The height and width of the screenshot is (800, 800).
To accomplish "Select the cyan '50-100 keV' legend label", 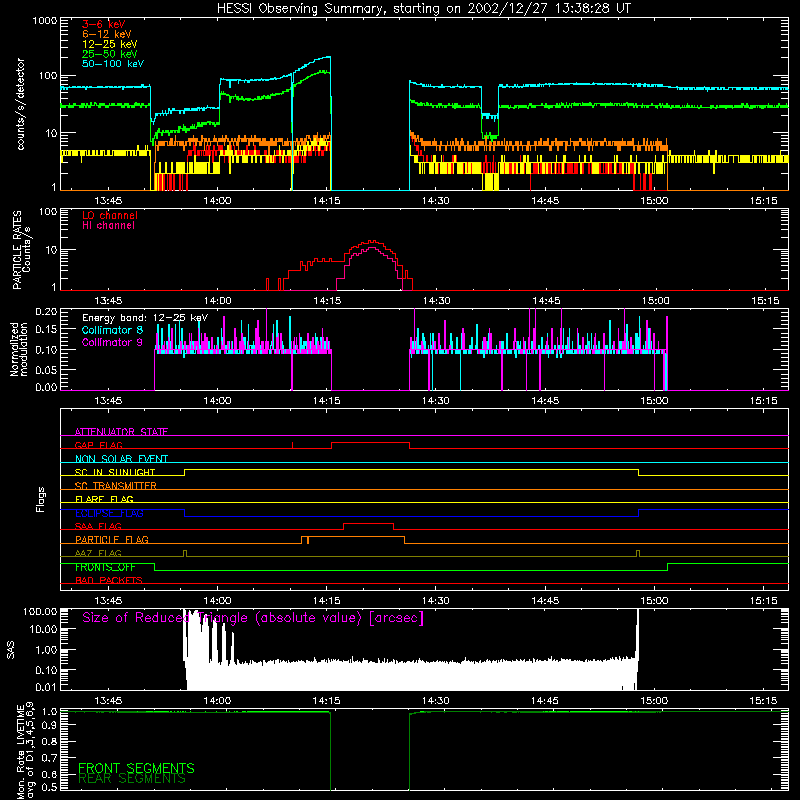I will pos(113,64).
